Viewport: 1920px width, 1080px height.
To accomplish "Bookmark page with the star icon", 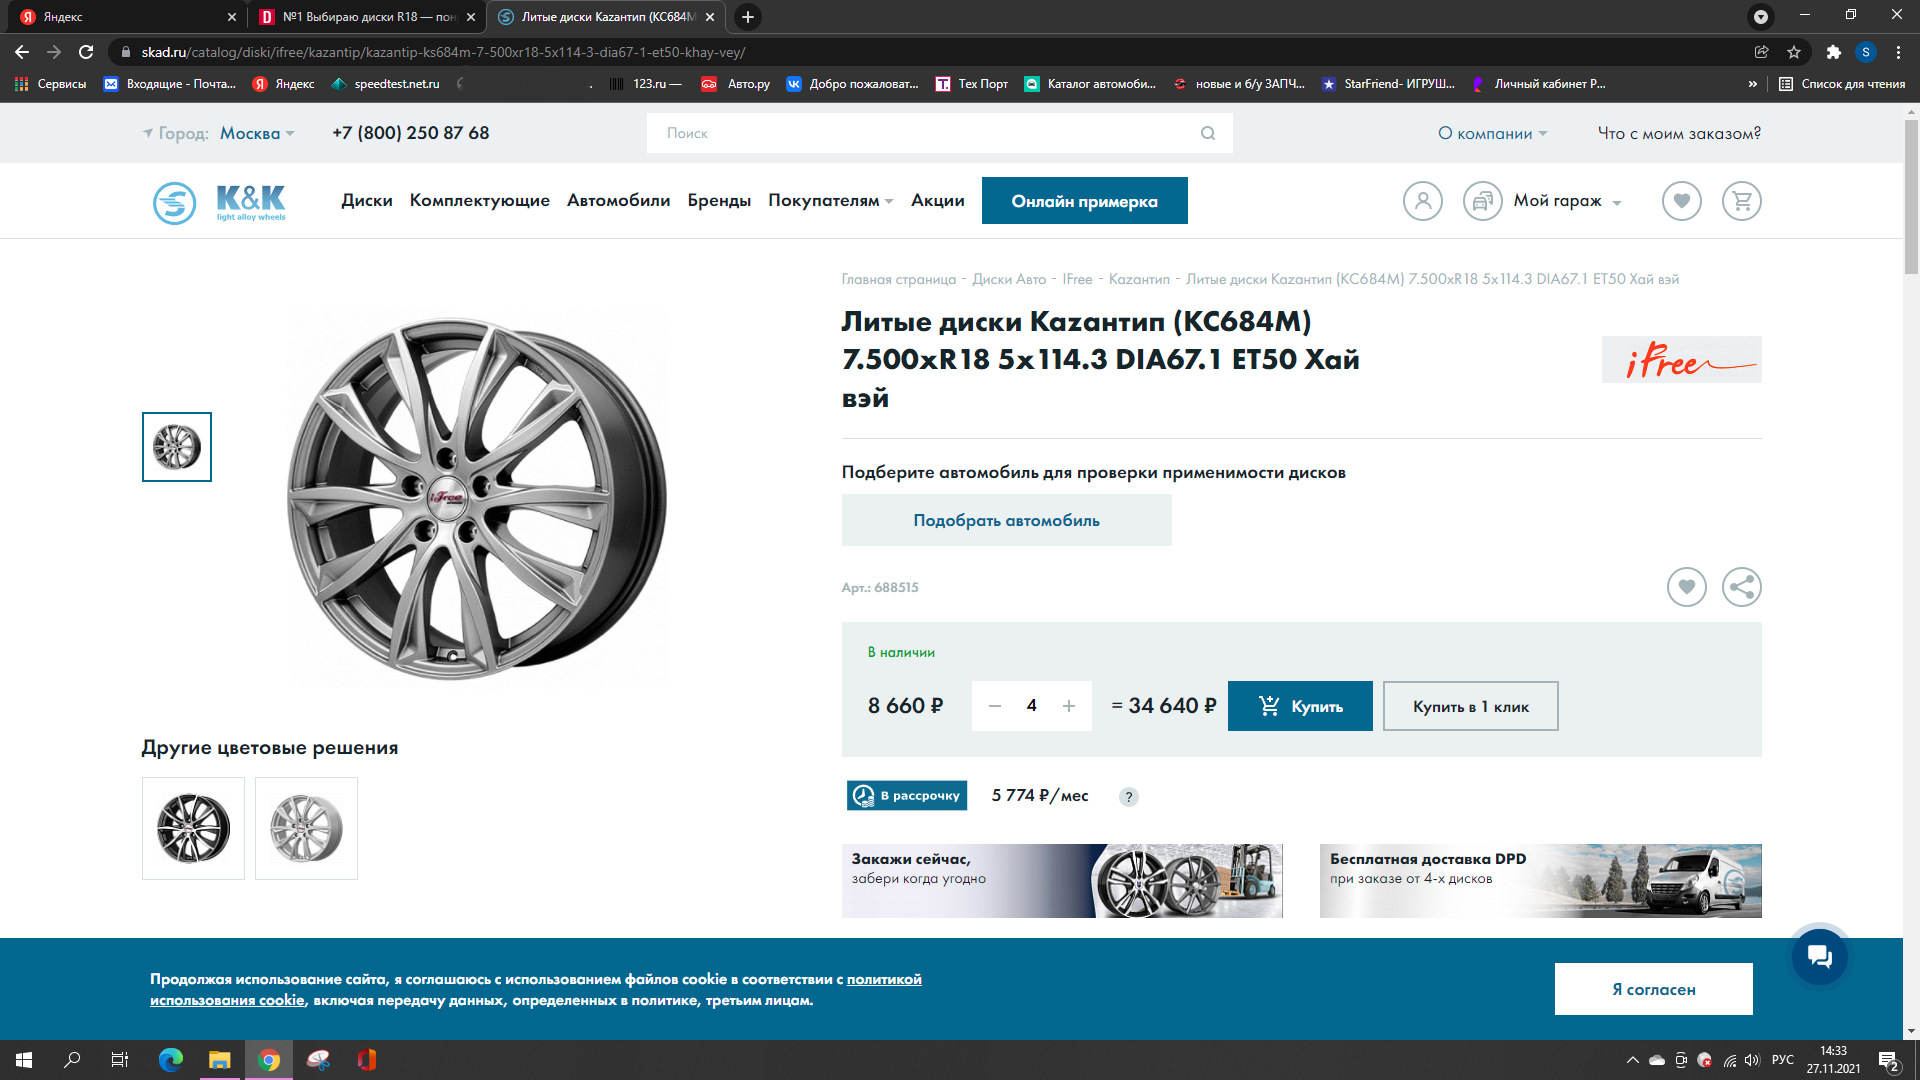I will [1794, 52].
